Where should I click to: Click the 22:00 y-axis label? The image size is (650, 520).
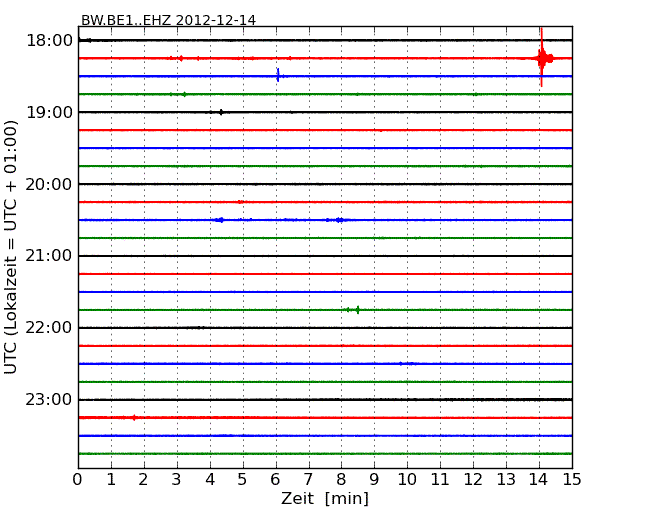(49, 328)
